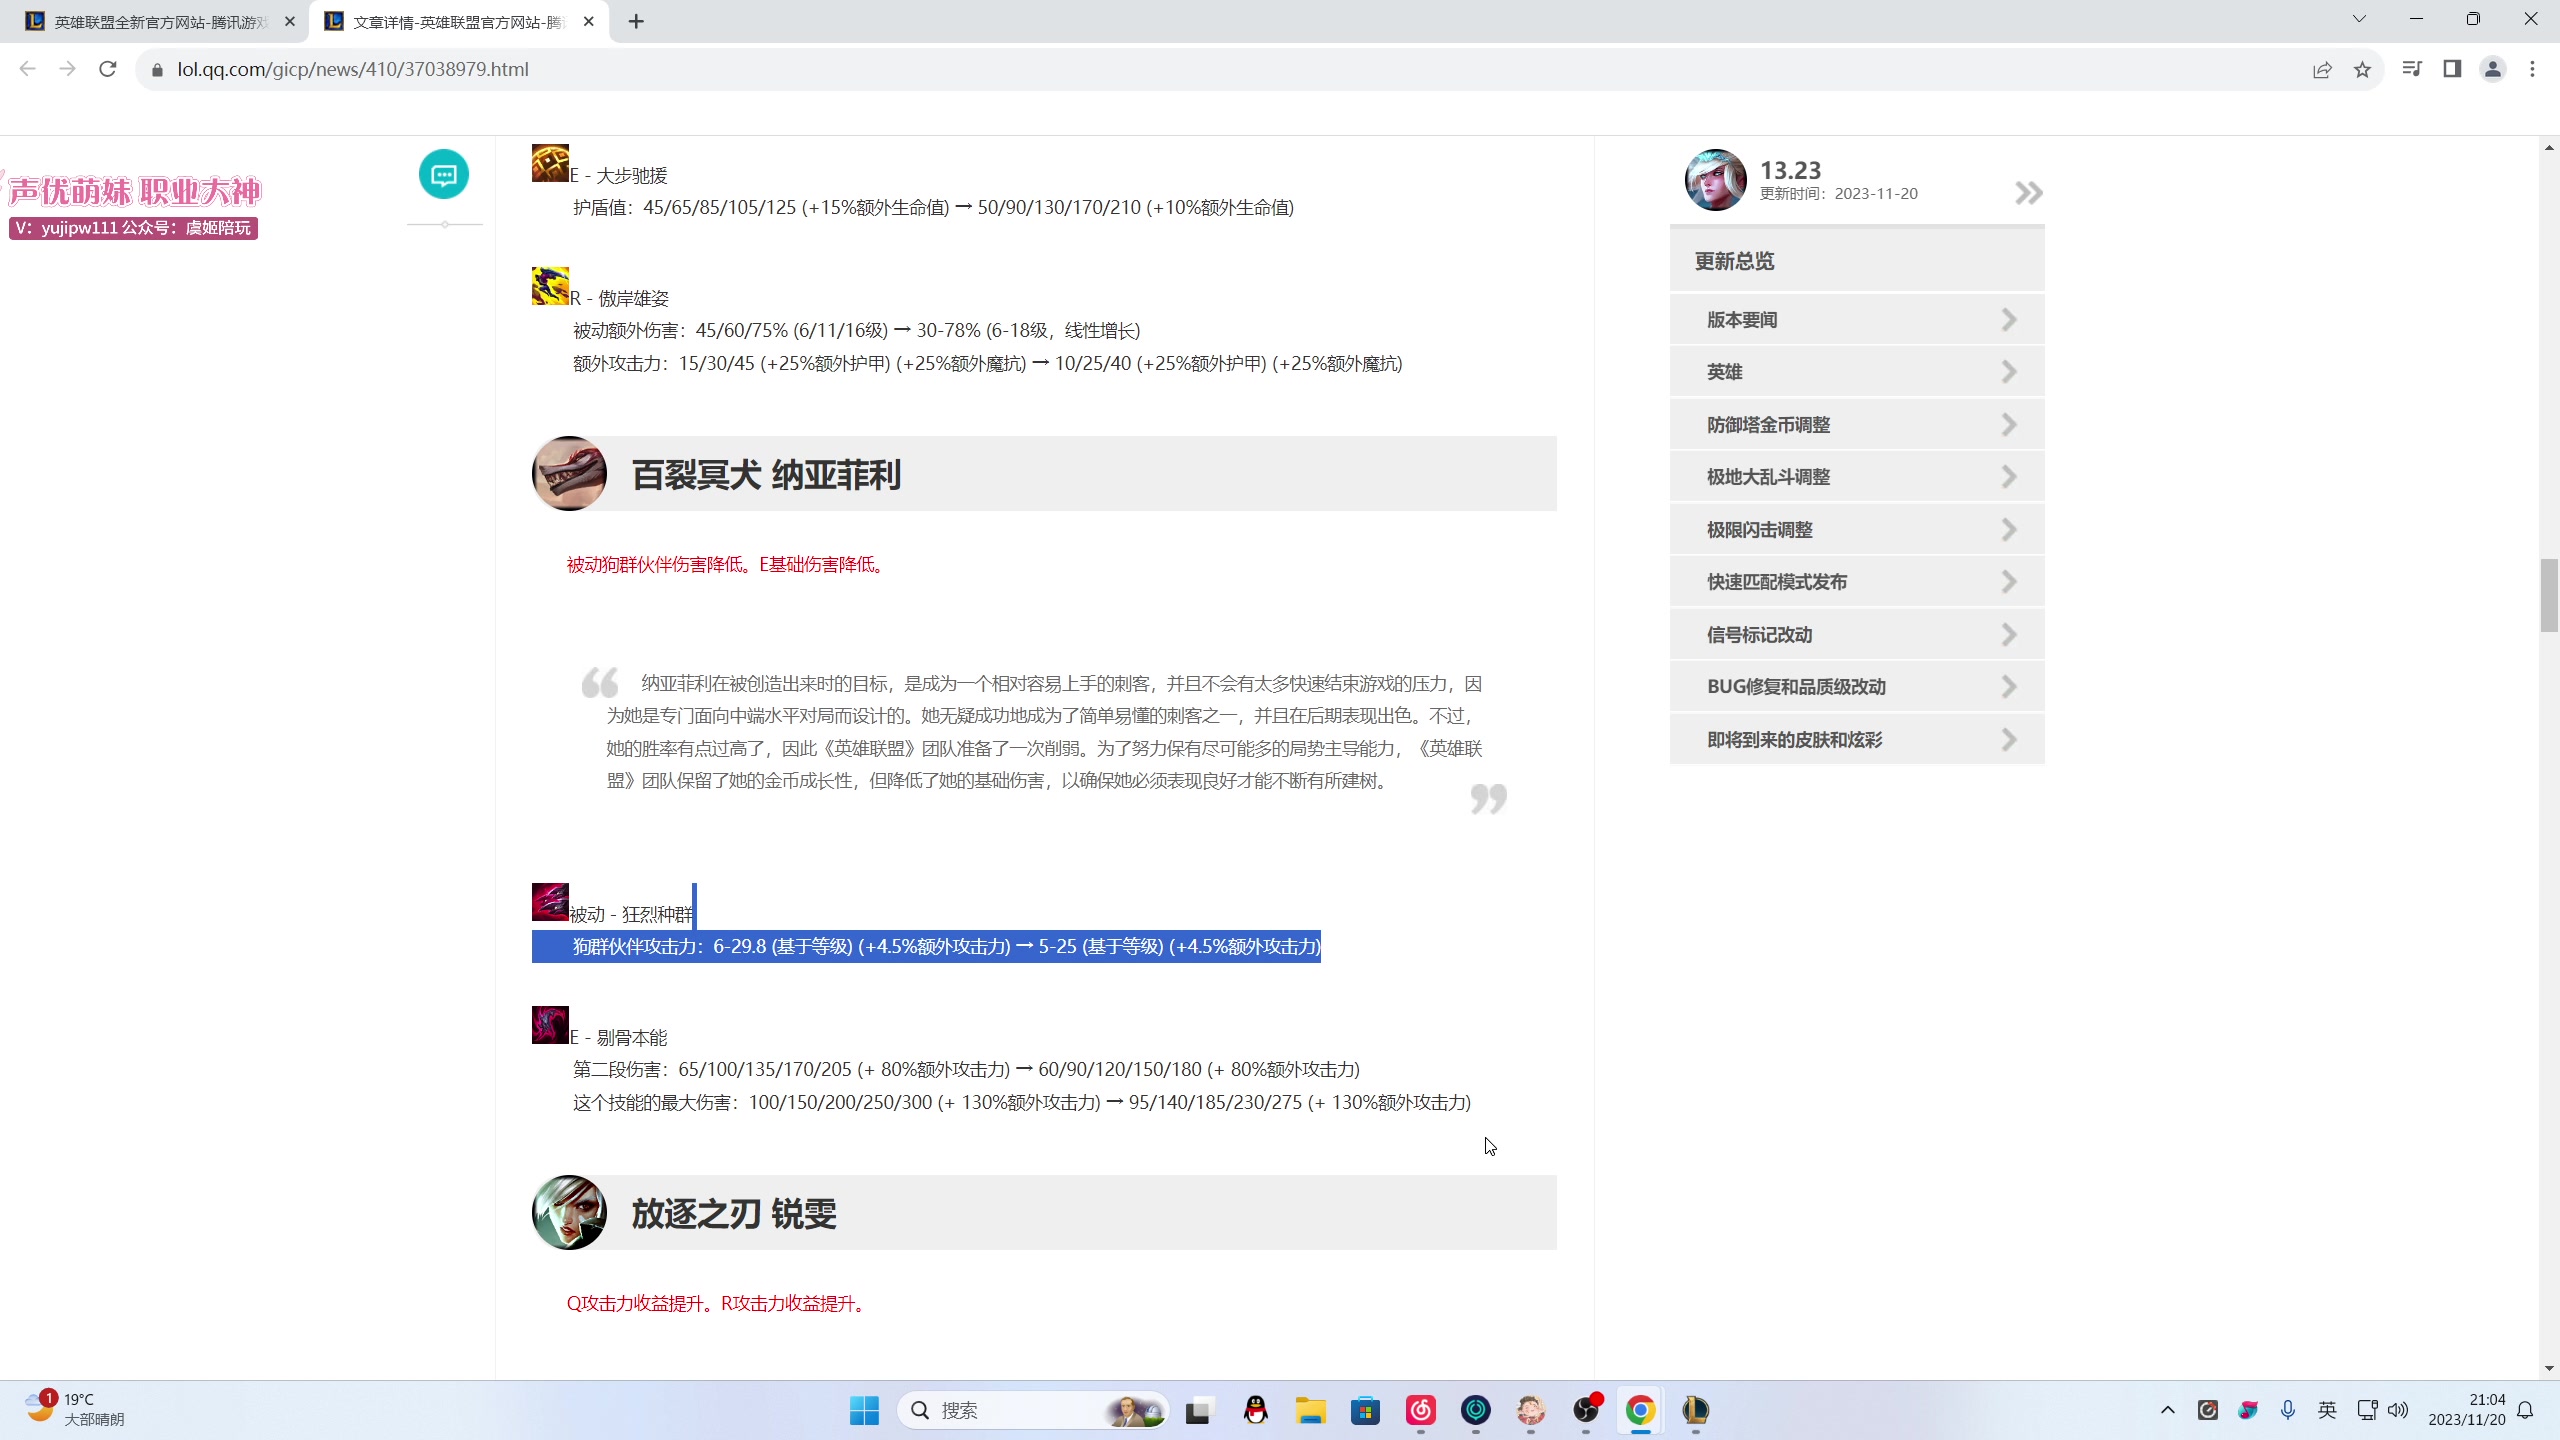This screenshot has height=1440, width=2560.
Task: Open the media control icon in toolbar
Action: [2412, 69]
